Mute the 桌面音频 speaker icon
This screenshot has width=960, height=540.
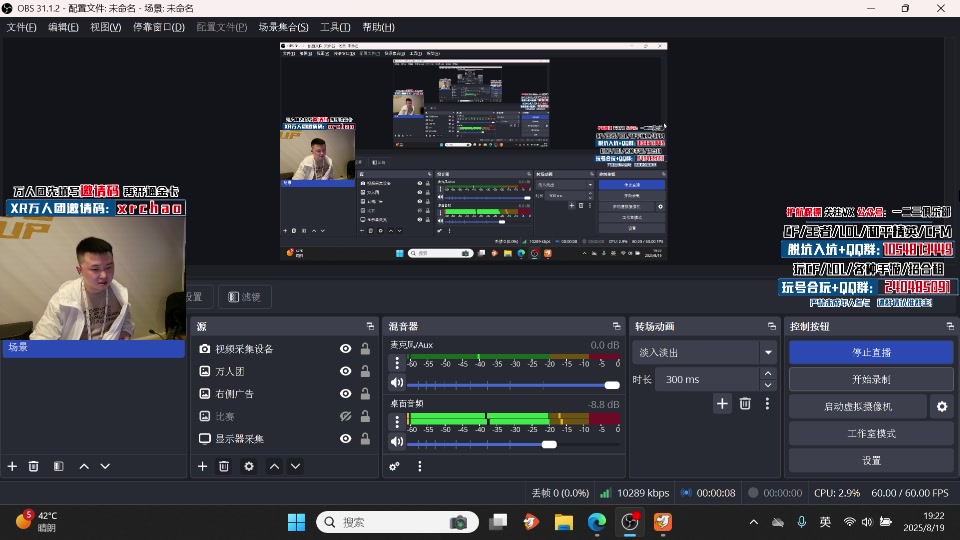click(x=397, y=441)
